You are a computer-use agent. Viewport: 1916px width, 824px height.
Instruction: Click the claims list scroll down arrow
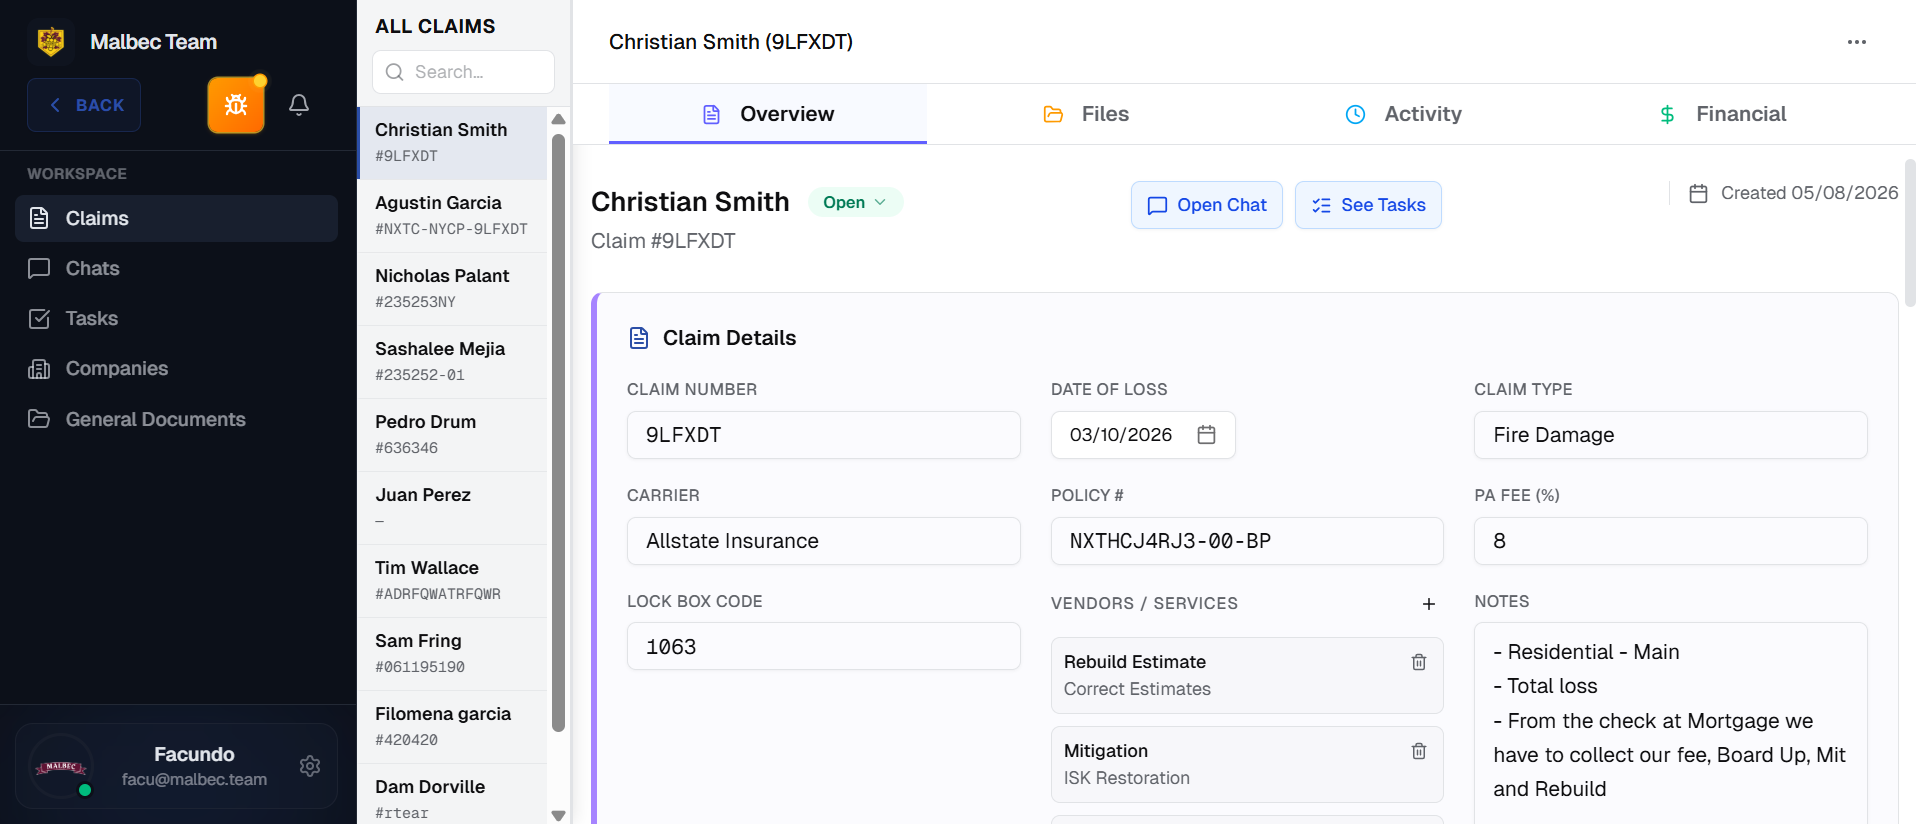[x=558, y=814]
